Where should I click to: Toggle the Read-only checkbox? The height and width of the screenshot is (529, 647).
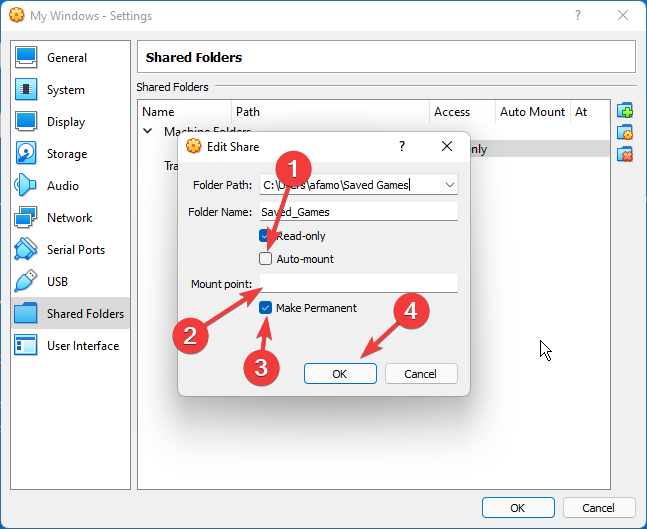(x=264, y=236)
